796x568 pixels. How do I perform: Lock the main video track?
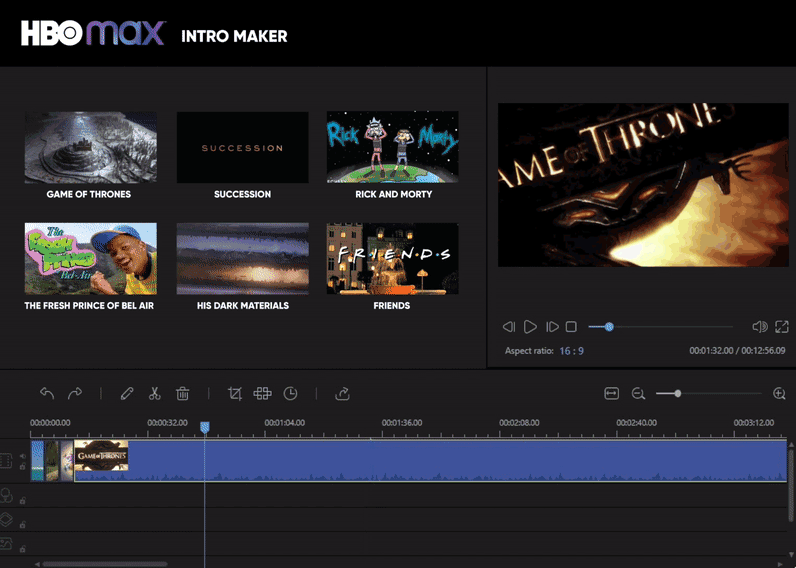point(22,466)
